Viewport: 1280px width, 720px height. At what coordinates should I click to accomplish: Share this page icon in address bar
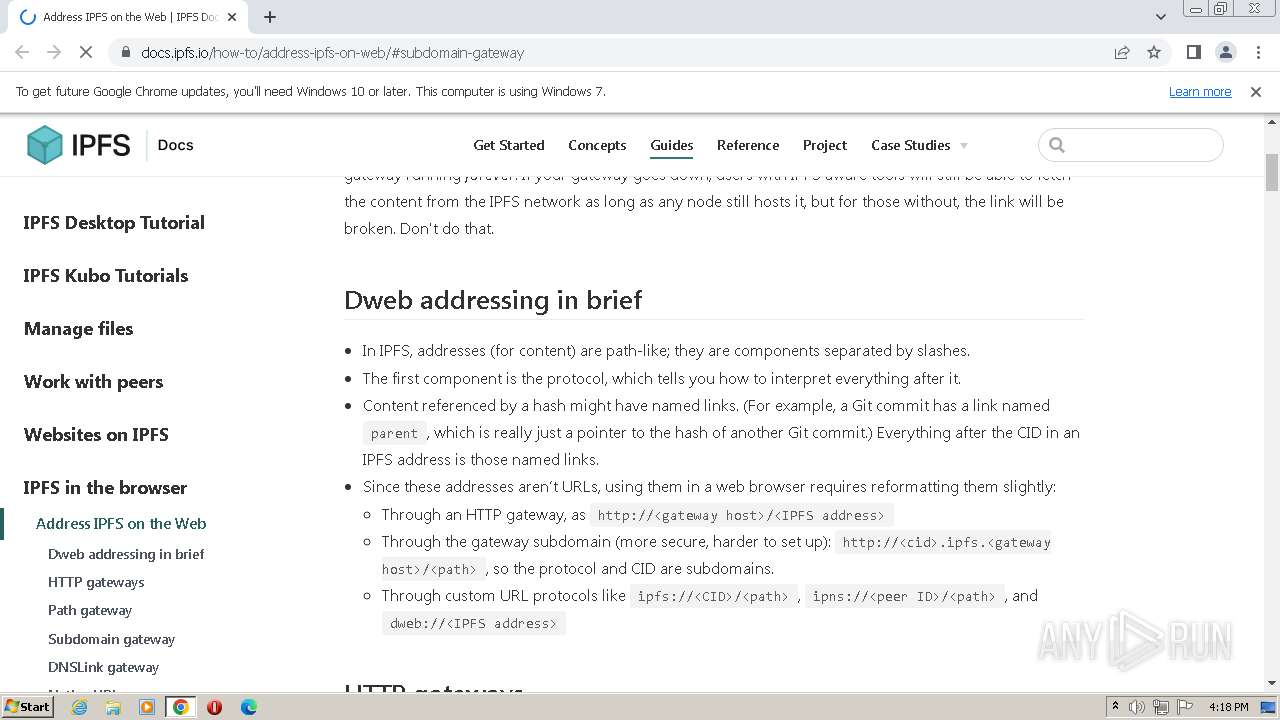coord(1122,53)
